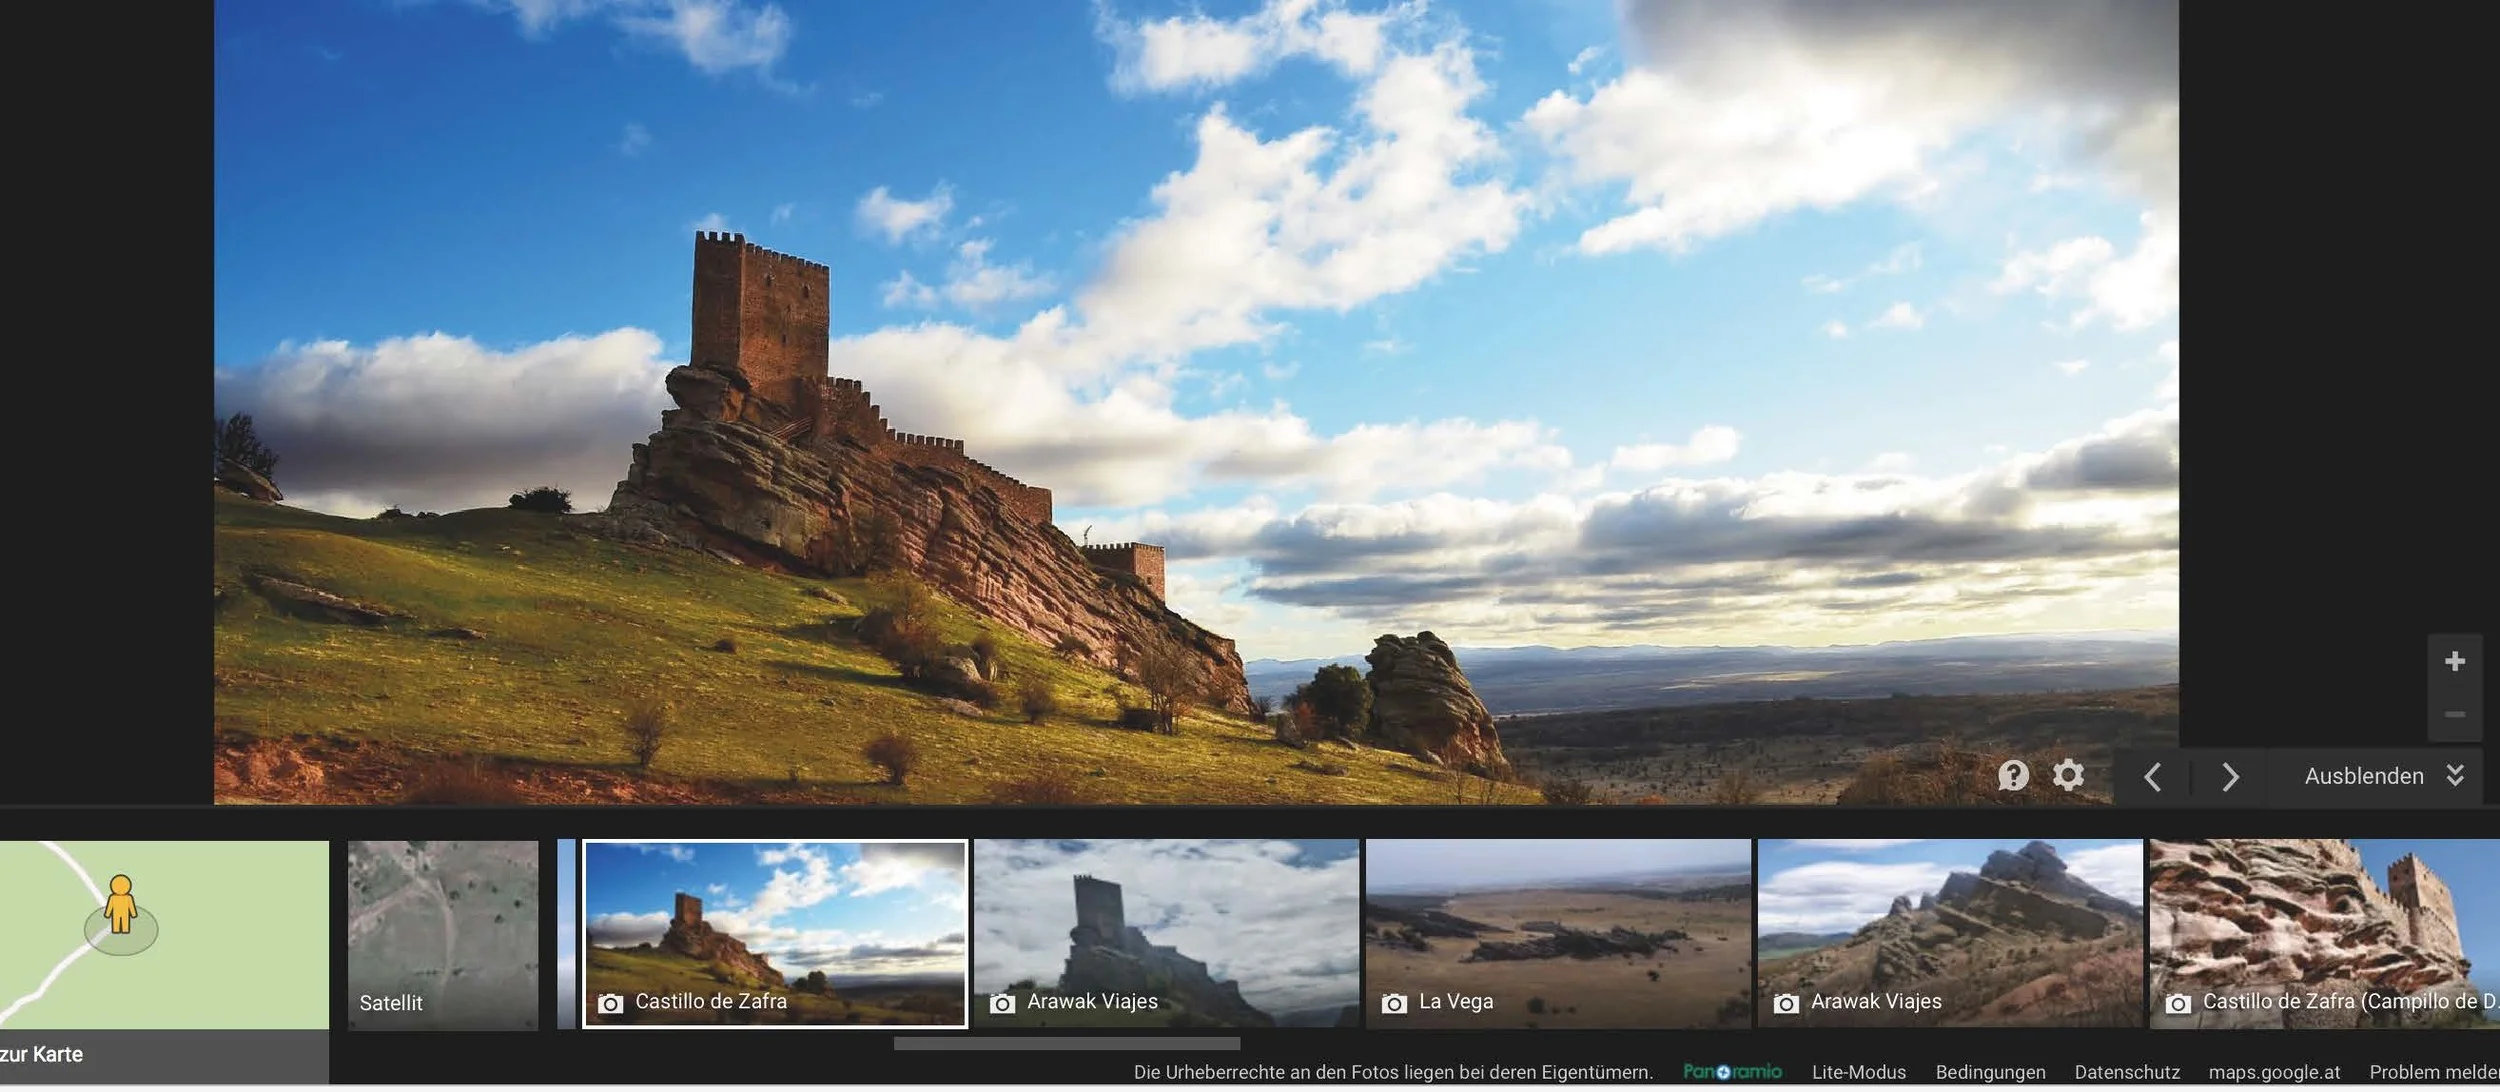Image resolution: width=2500 pixels, height=1092 pixels.
Task: Open the La Vega photo thumbnail
Action: [x=1558, y=933]
